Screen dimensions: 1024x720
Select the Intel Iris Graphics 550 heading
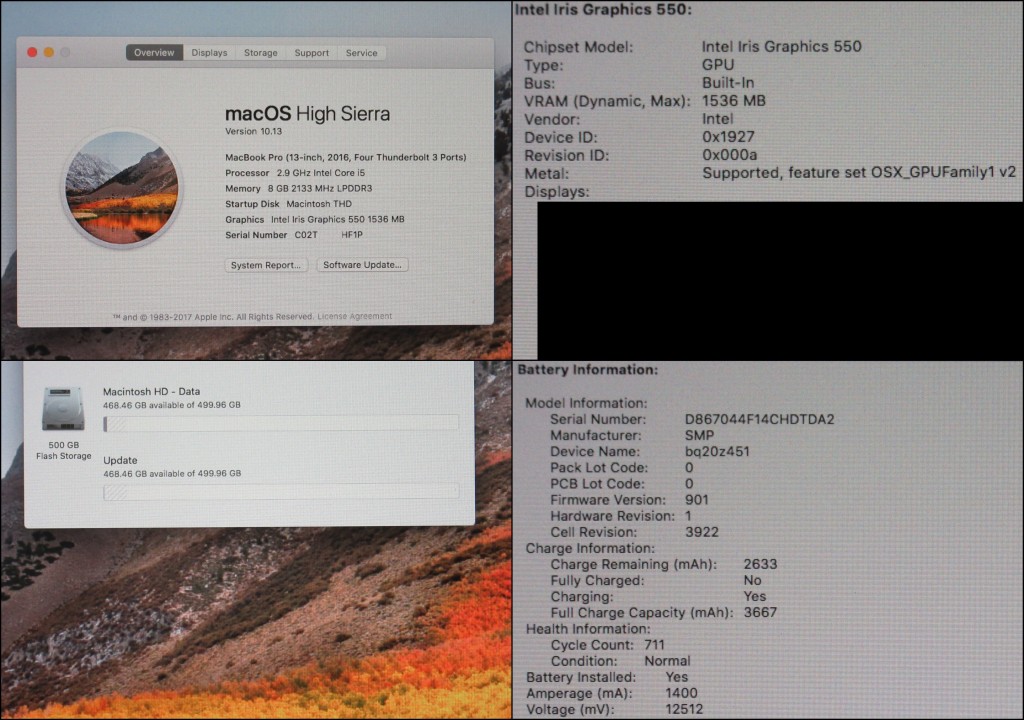pyautogui.click(x=603, y=10)
